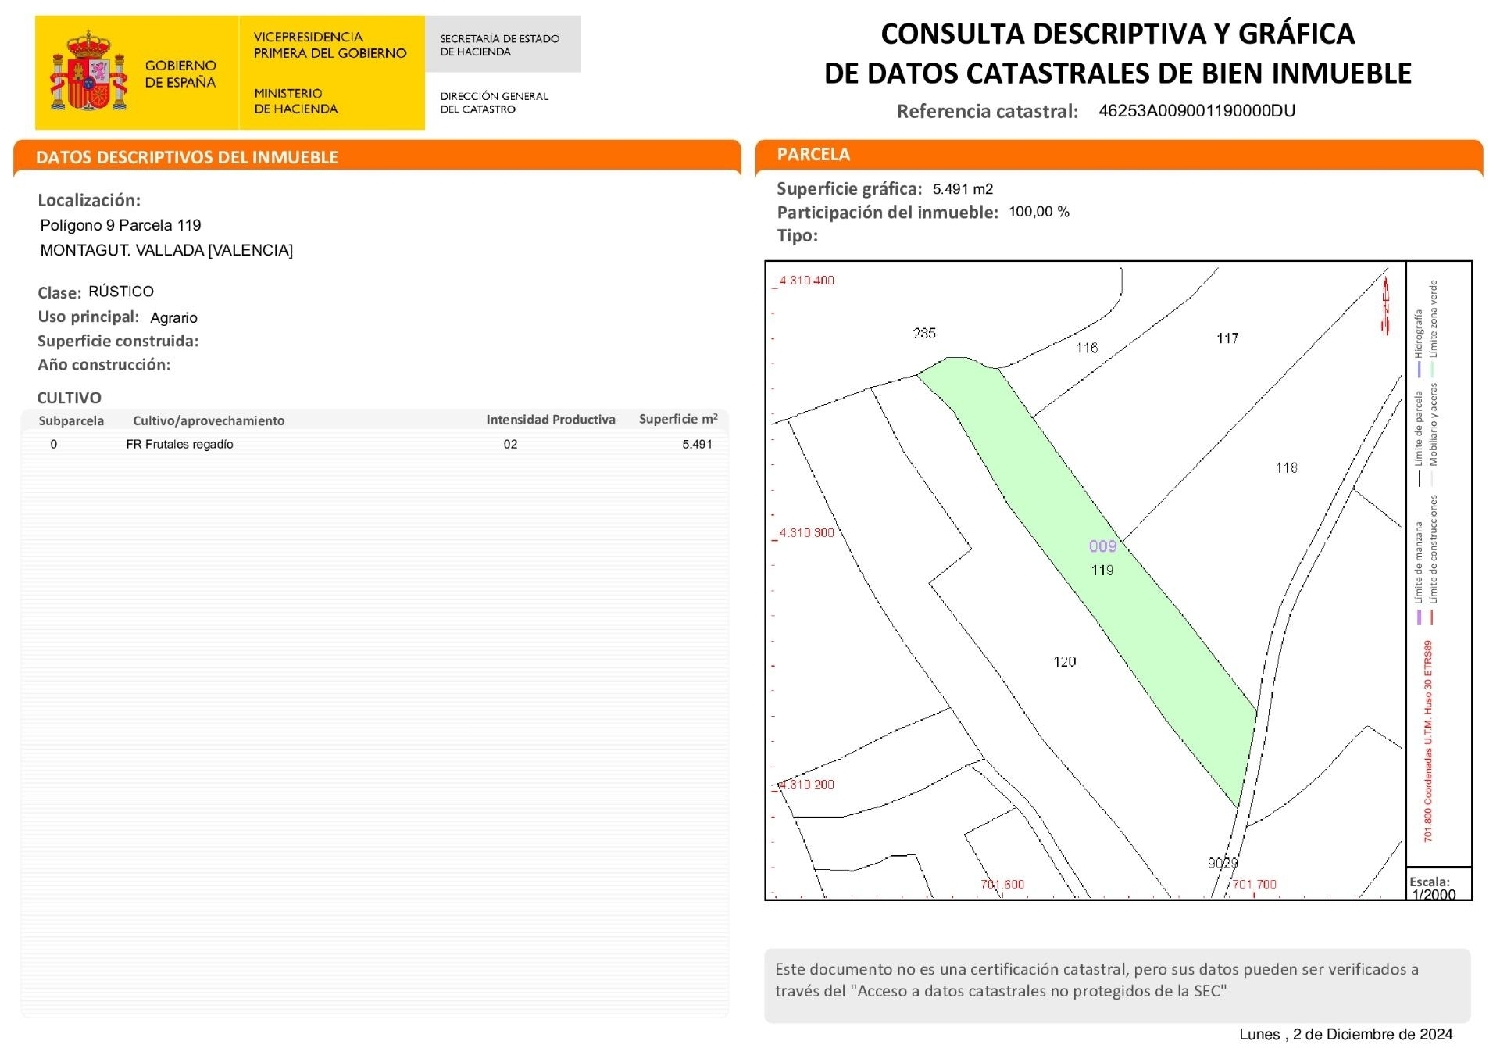This screenshot has height=1059, width=1500.
Task: Click parcel number '118' on the map
Action: 1287,468
